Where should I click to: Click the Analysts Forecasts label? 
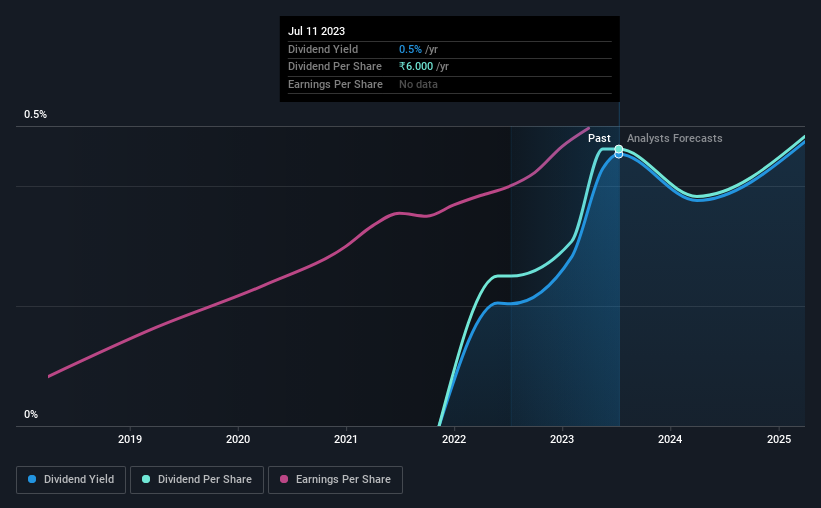pos(674,138)
